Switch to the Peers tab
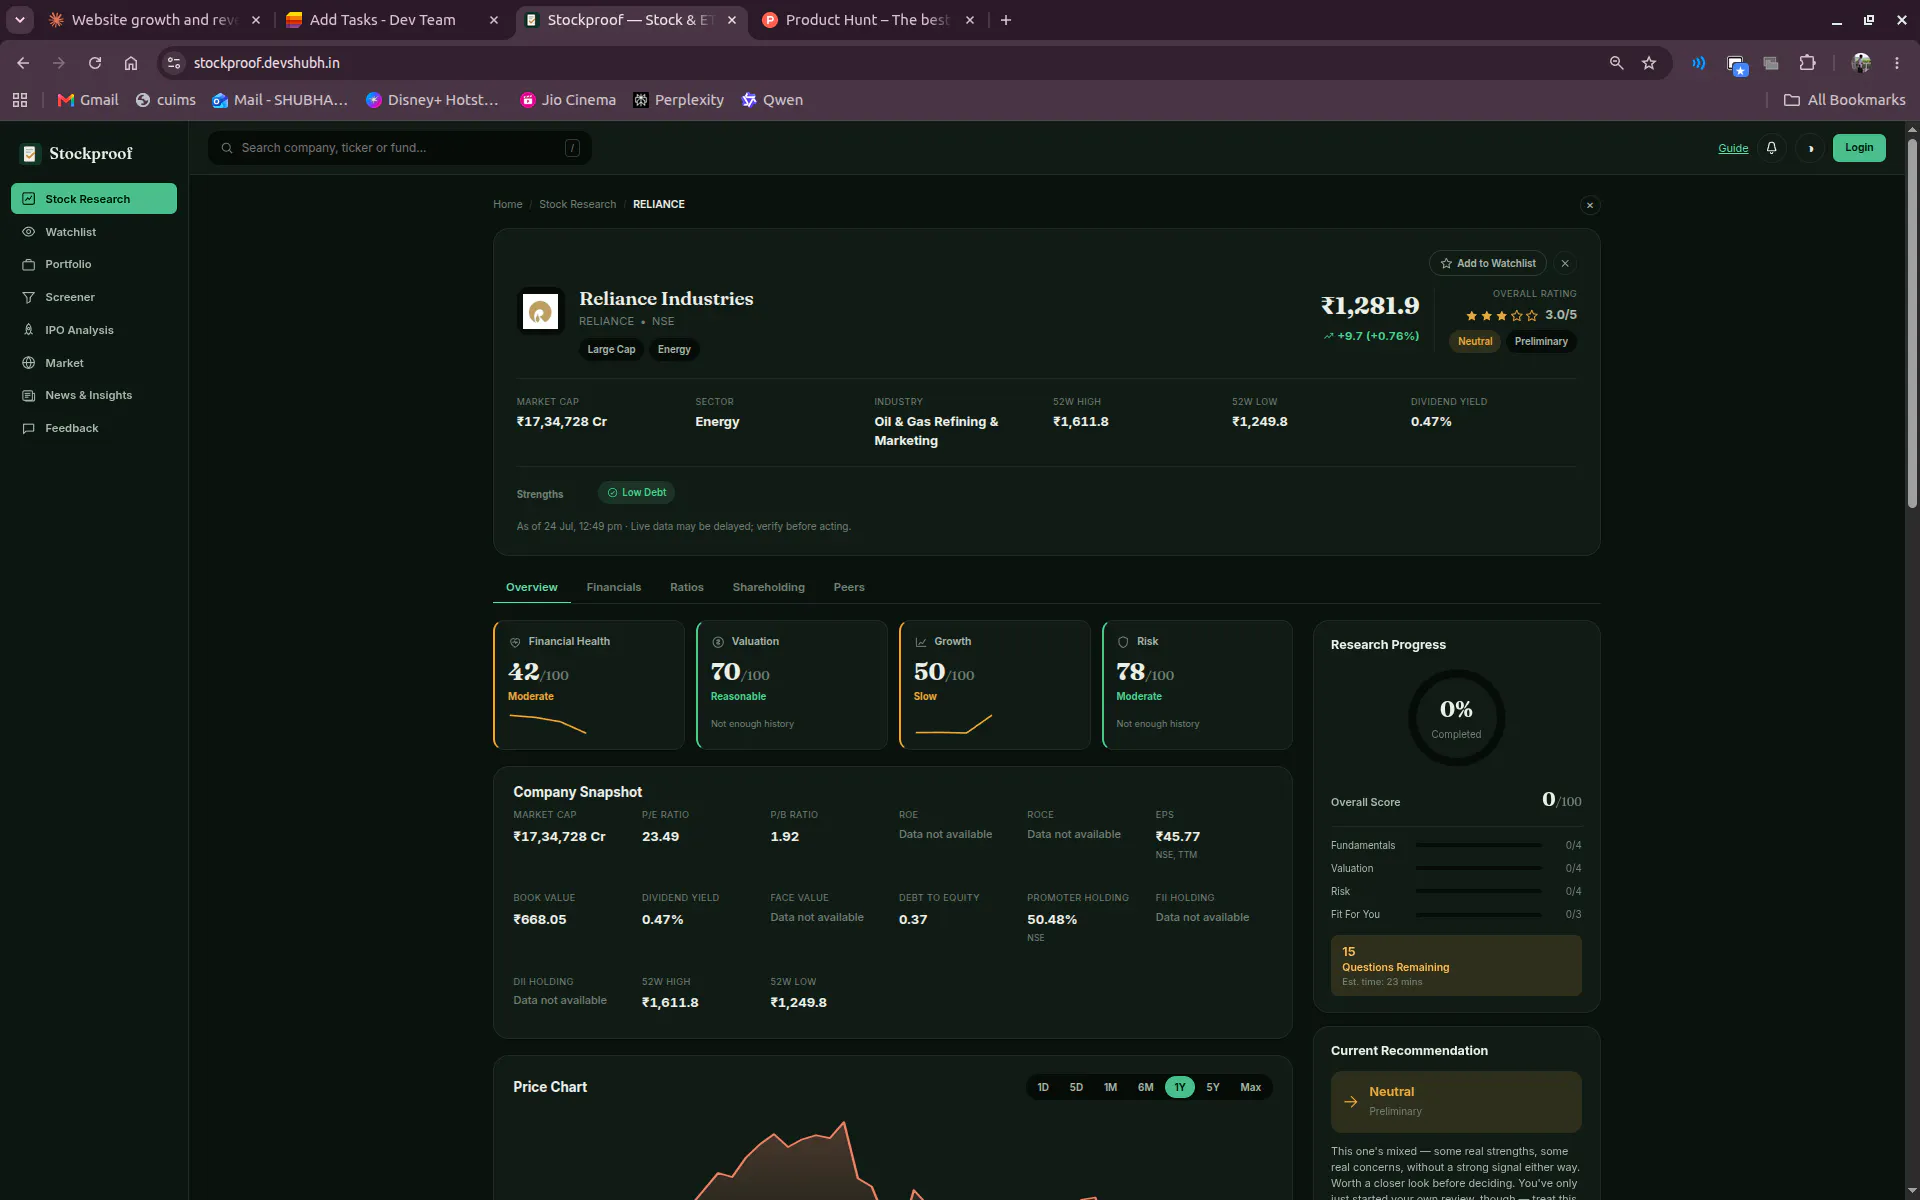1920x1200 pixels. click(849, 587)
